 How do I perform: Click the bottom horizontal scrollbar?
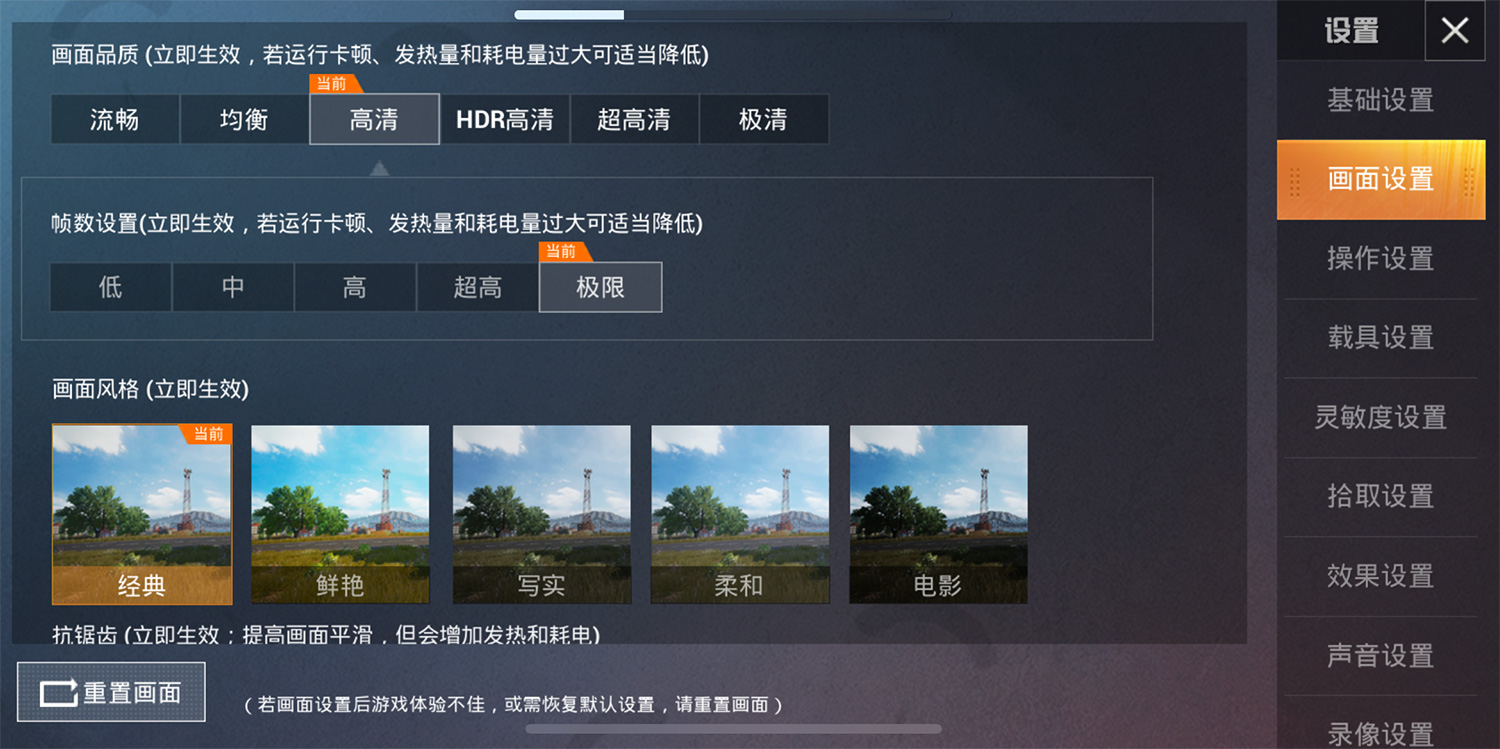[x=734, y=729]
